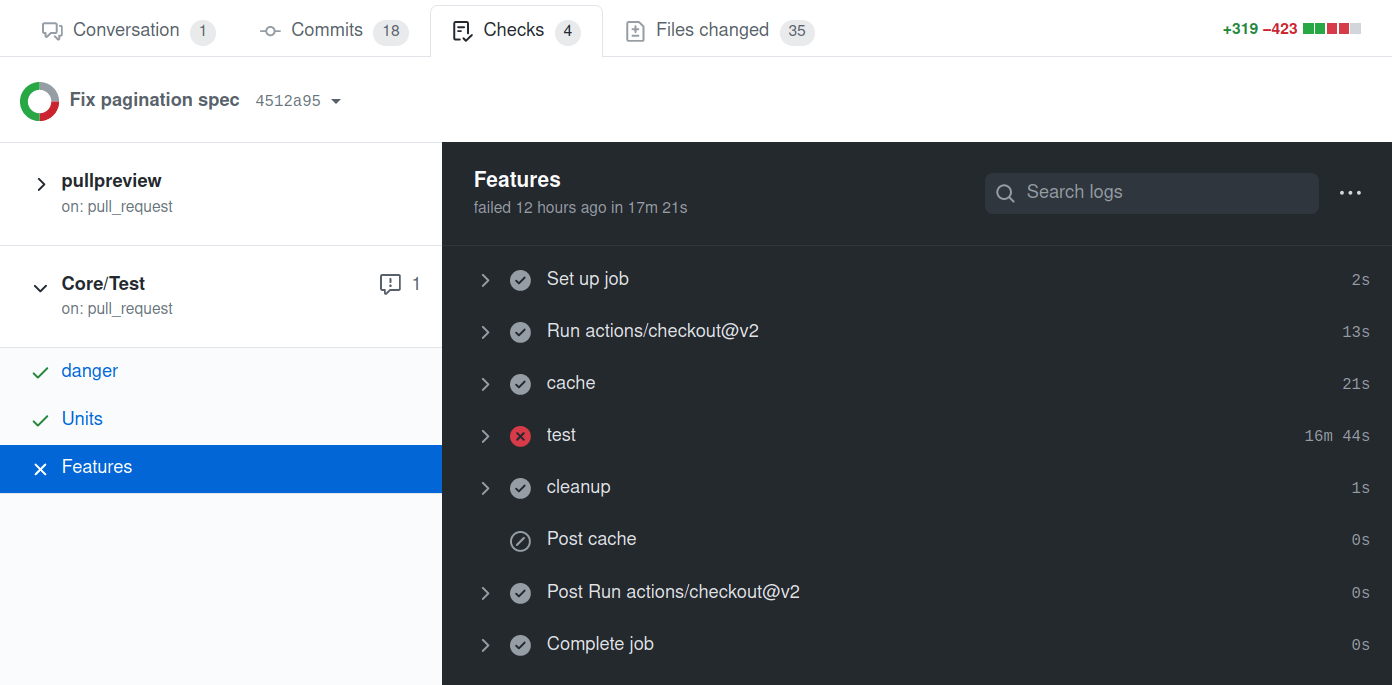
Task: Collapse the Core/Test workflow group
Action: pyautogui.click(x=41, y=288)
